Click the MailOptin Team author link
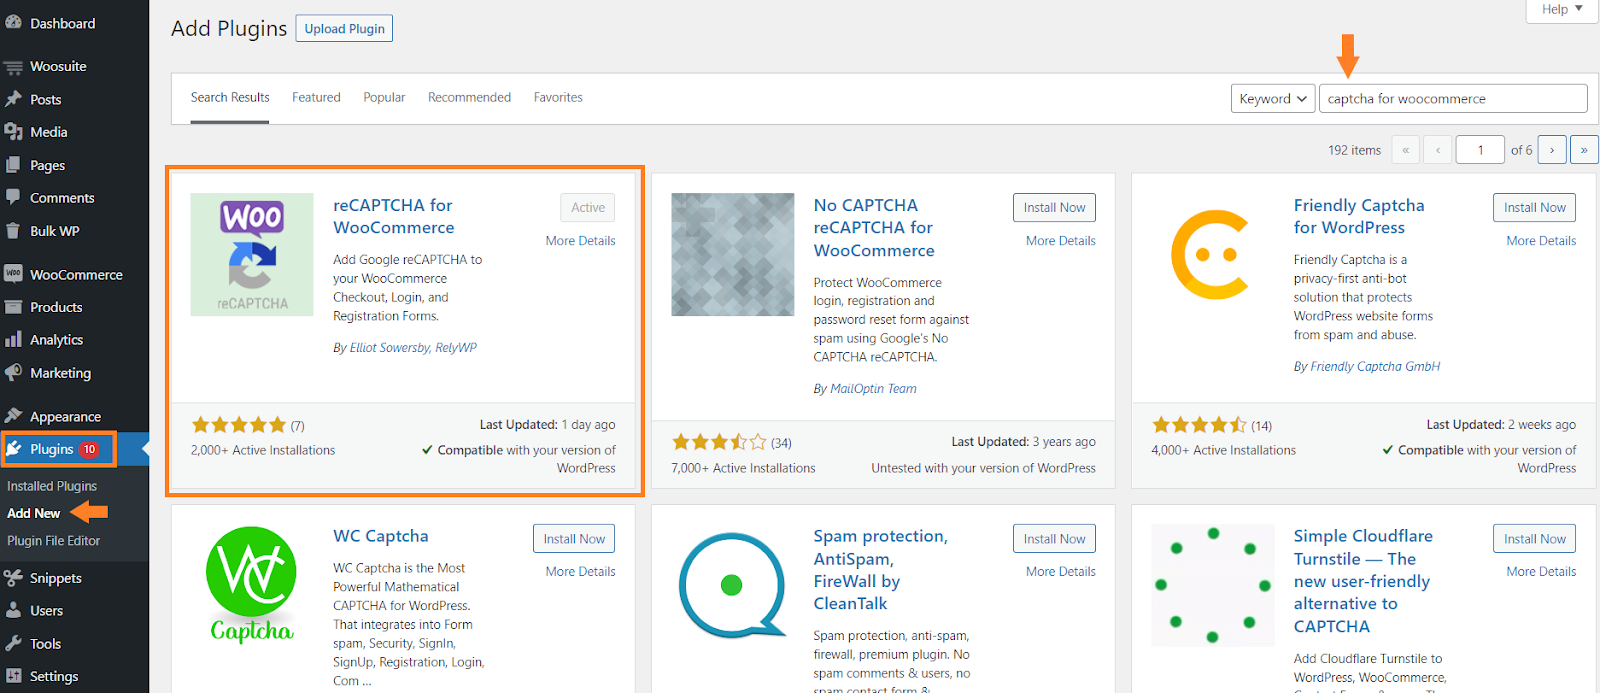The image size is (1600, 693). pyautogui.click(x=873, y=389)
